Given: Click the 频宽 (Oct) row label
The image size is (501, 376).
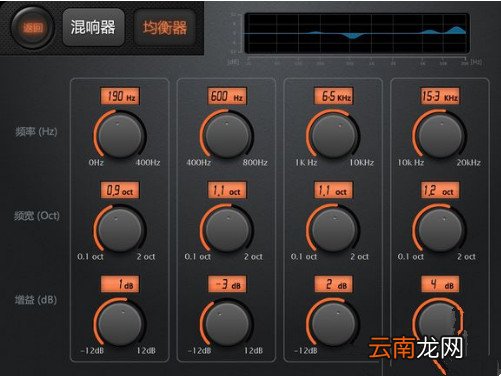Looking at the screenshot, I should (37, 216).
